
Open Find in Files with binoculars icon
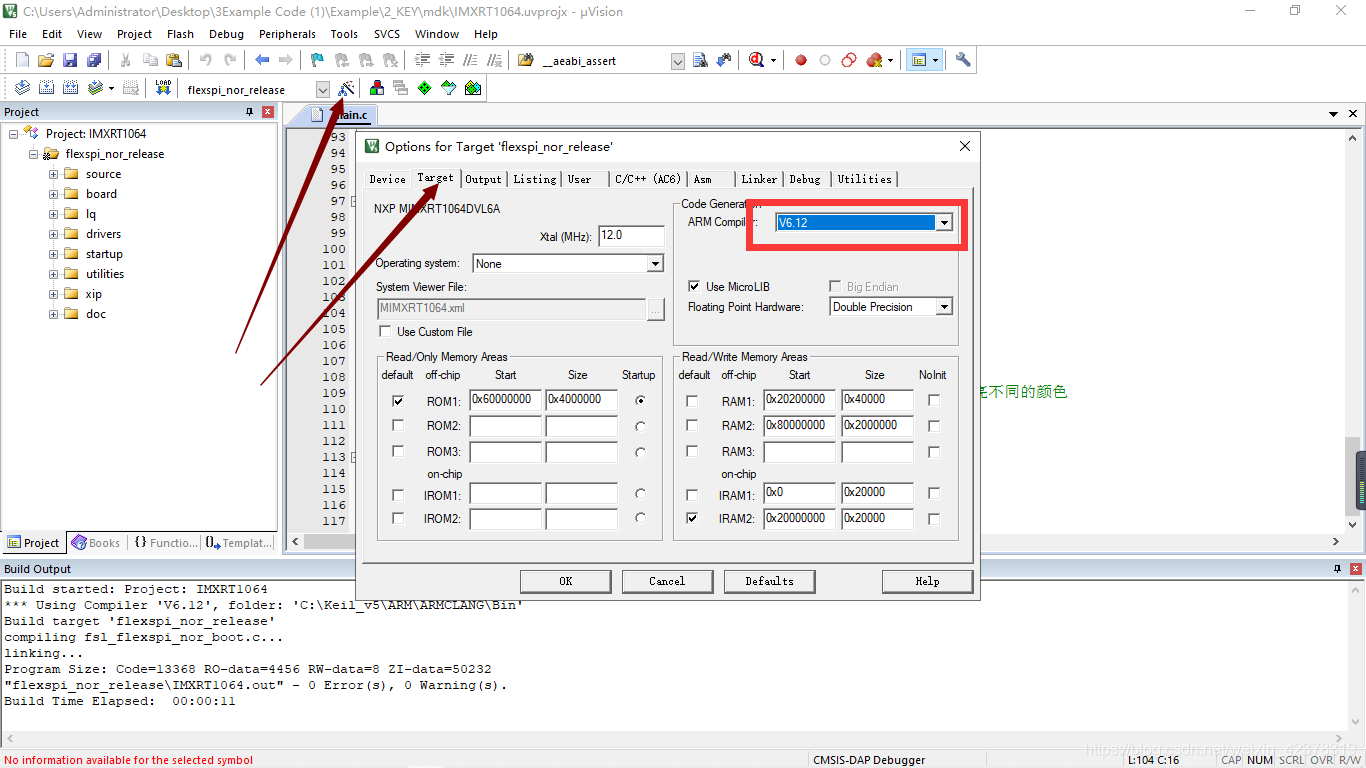pyautogui.click(x=700, y=59)
